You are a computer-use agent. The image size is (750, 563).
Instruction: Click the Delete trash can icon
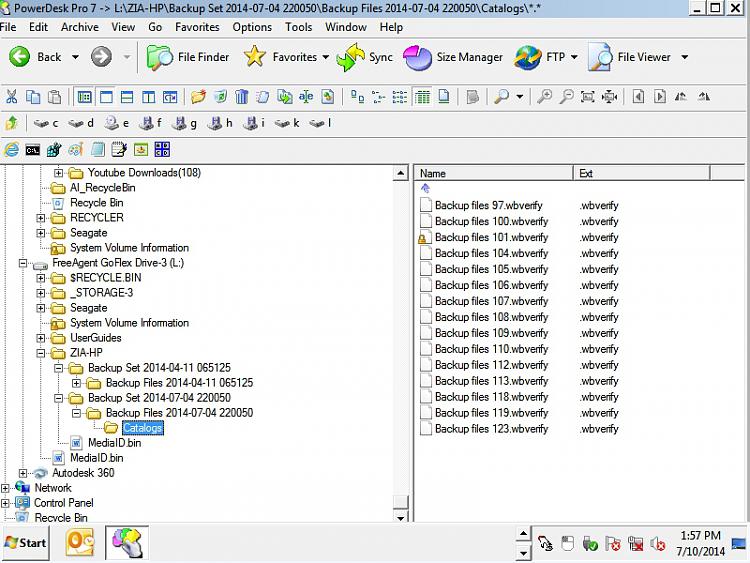point(241,97)
